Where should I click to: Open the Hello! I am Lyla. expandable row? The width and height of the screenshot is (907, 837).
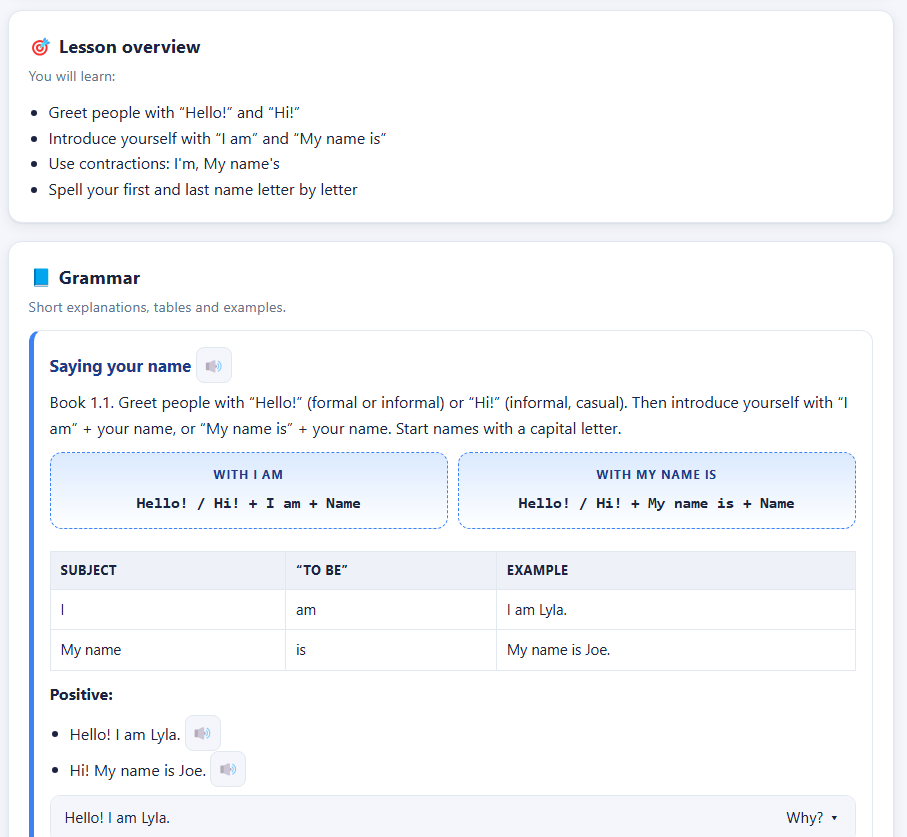pyautogui.click(x=452, y=817)
